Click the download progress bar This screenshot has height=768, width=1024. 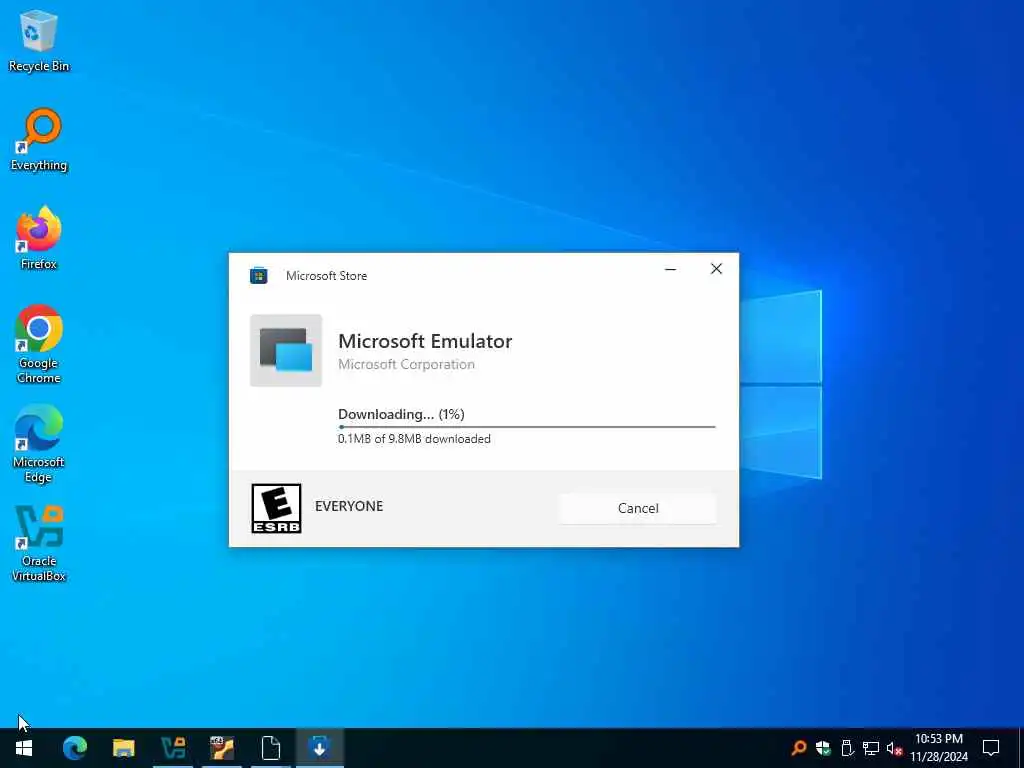526,426
